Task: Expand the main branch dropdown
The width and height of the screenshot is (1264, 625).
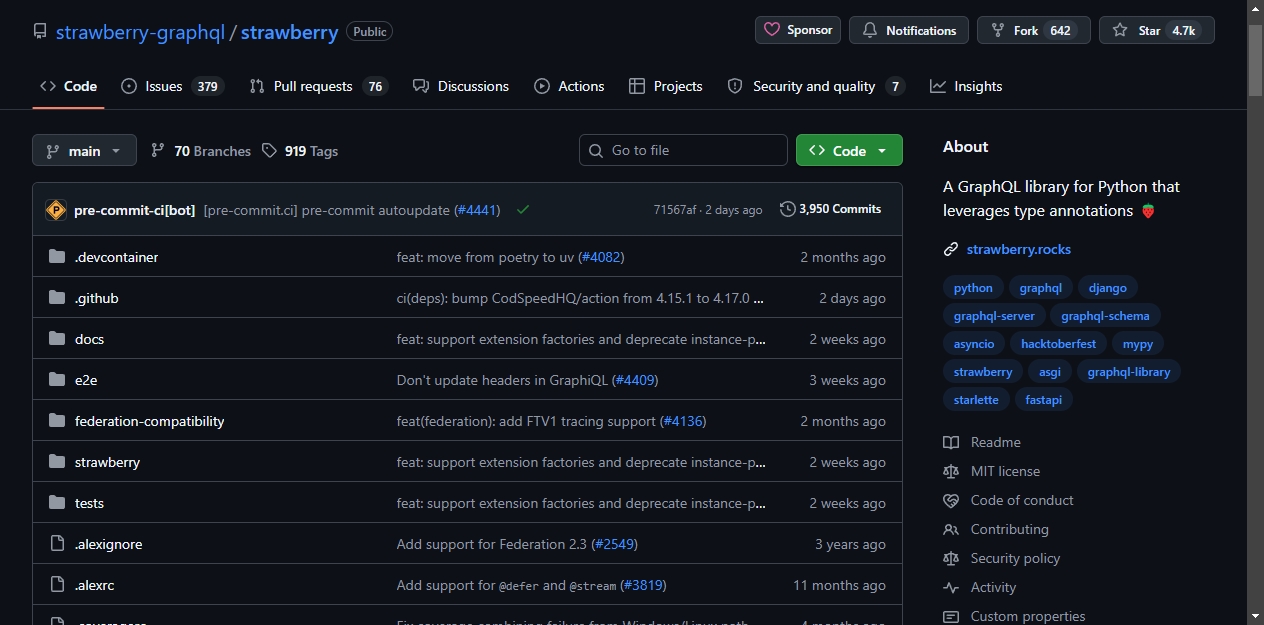Action: tap(84, 150)
